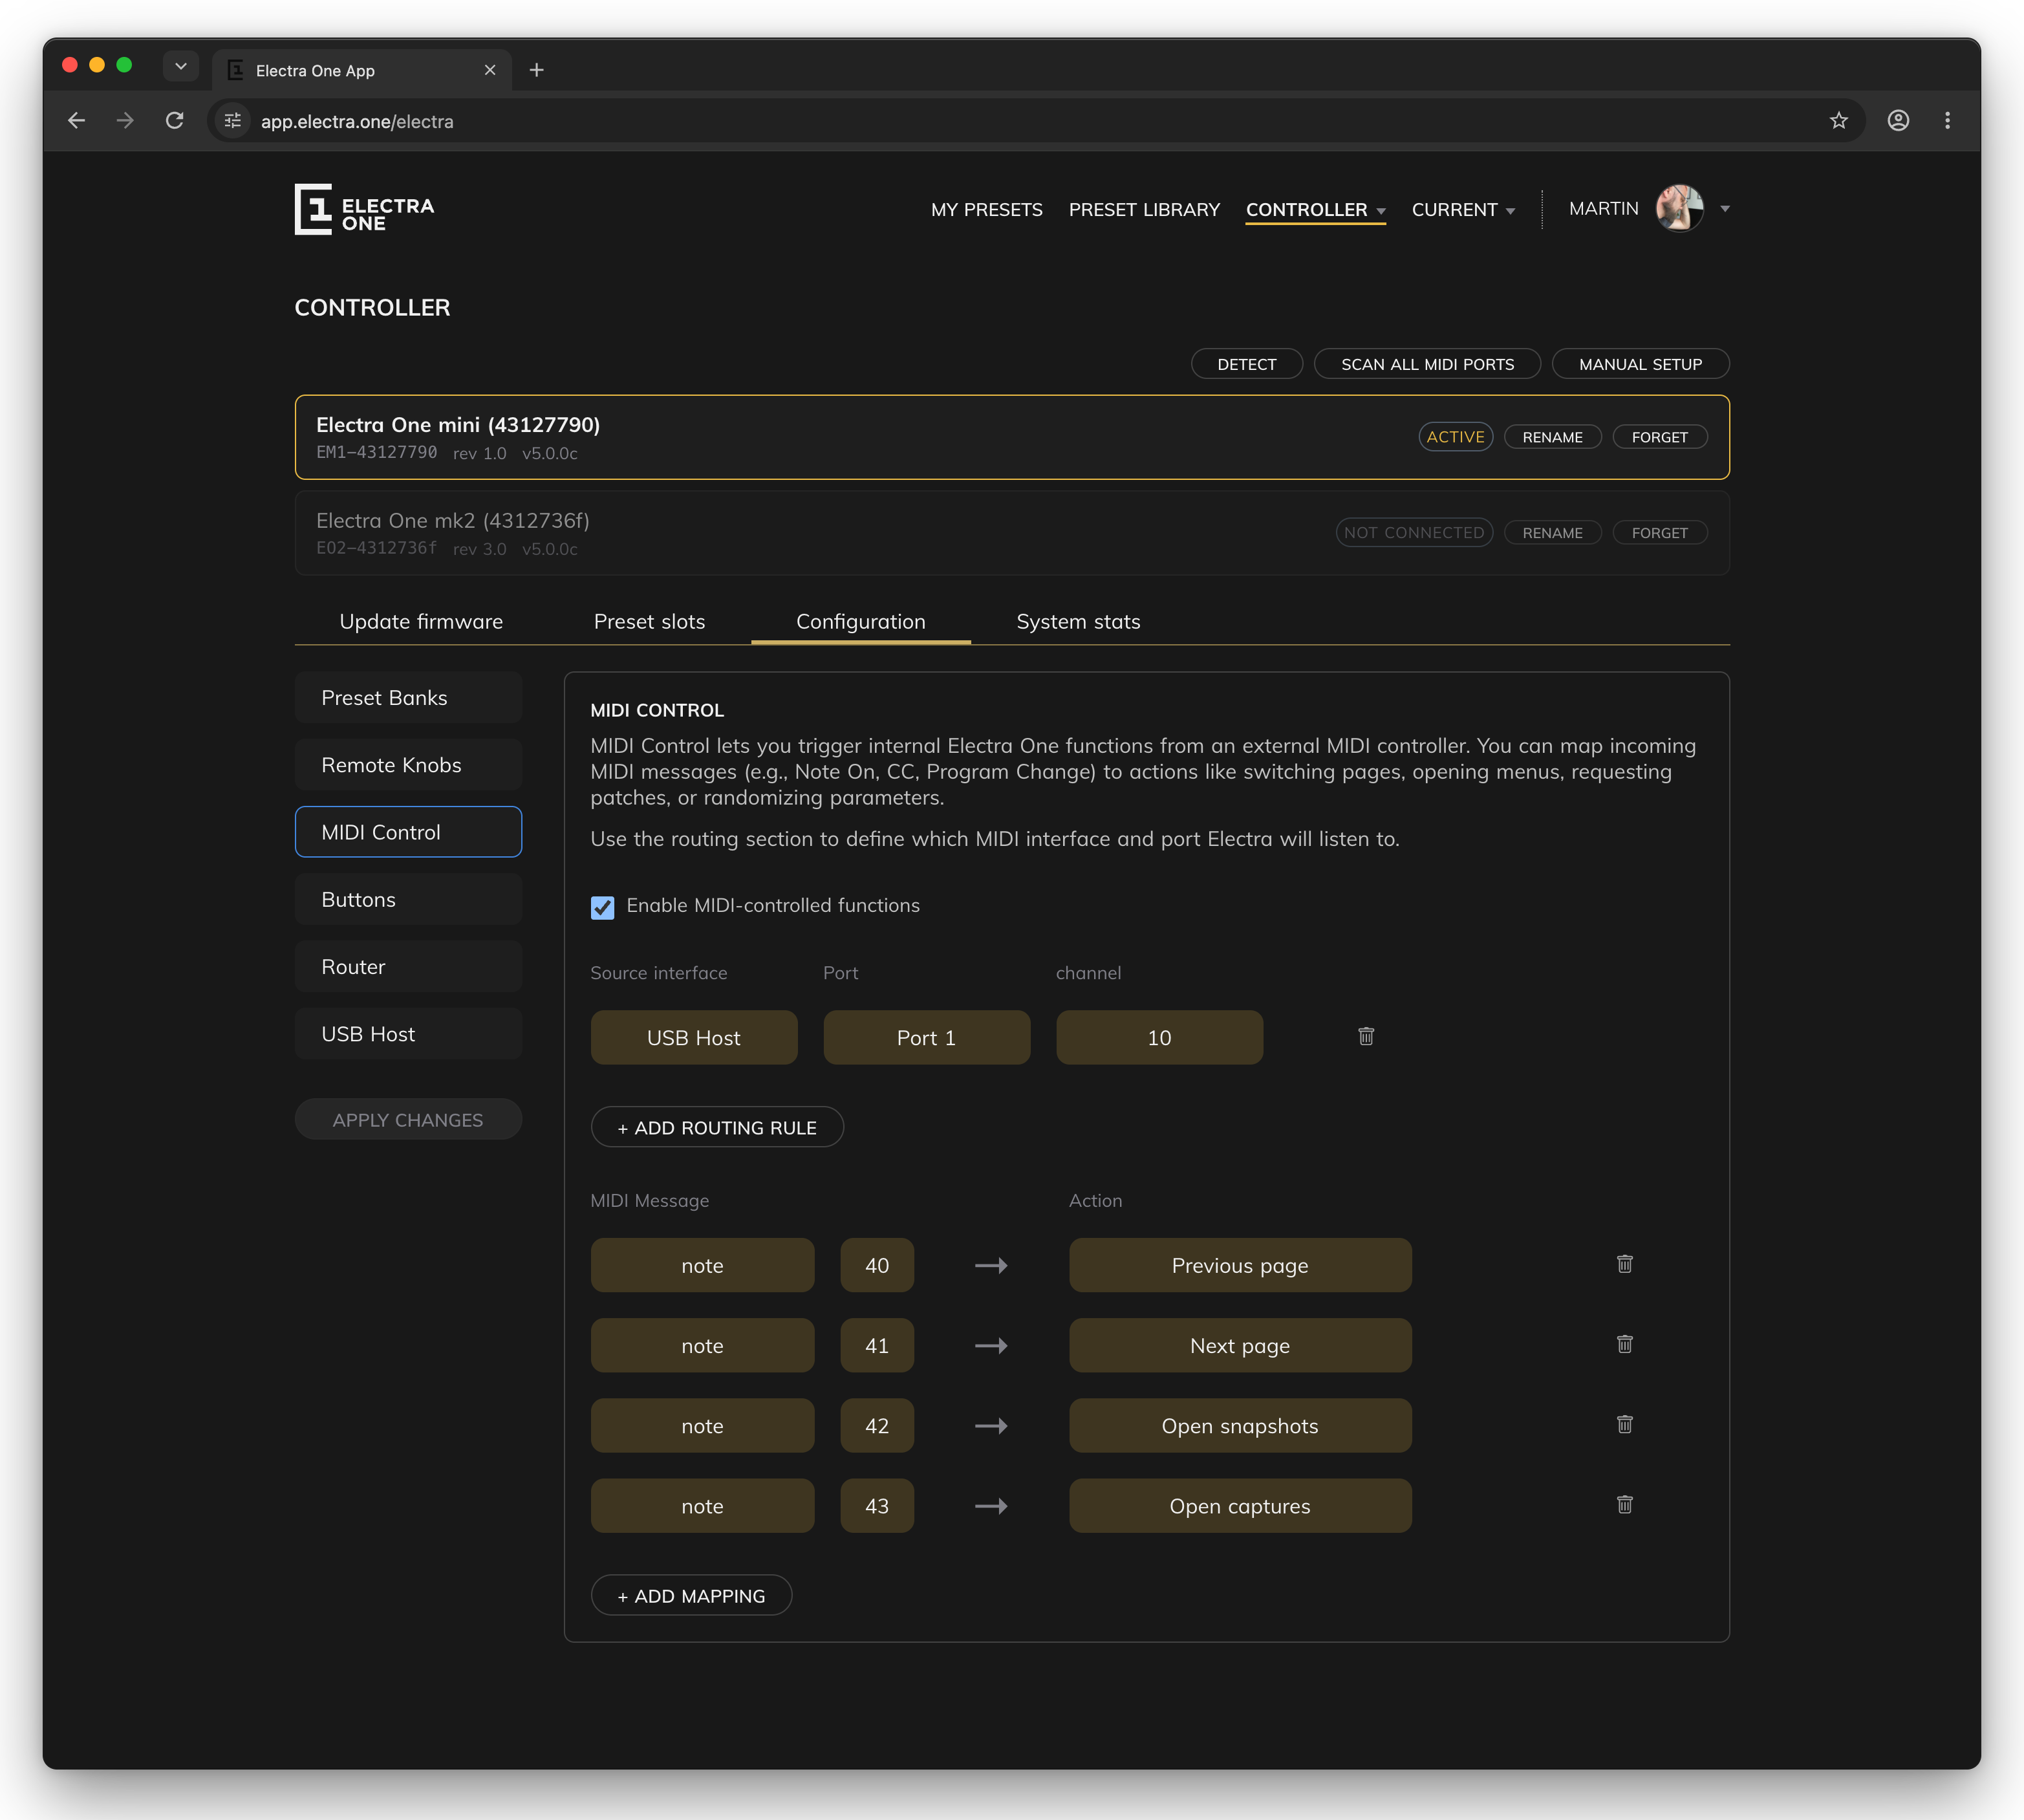Change the Previous page action

(x=1240, y=1265)
